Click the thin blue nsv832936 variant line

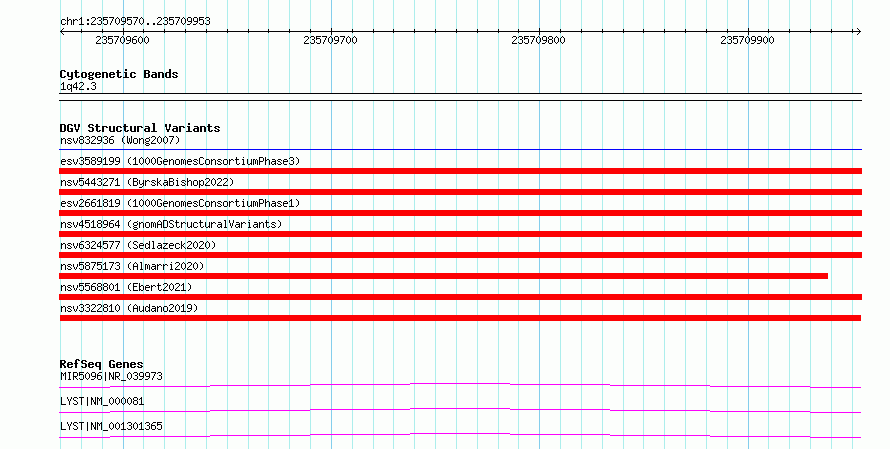point(461,150)
